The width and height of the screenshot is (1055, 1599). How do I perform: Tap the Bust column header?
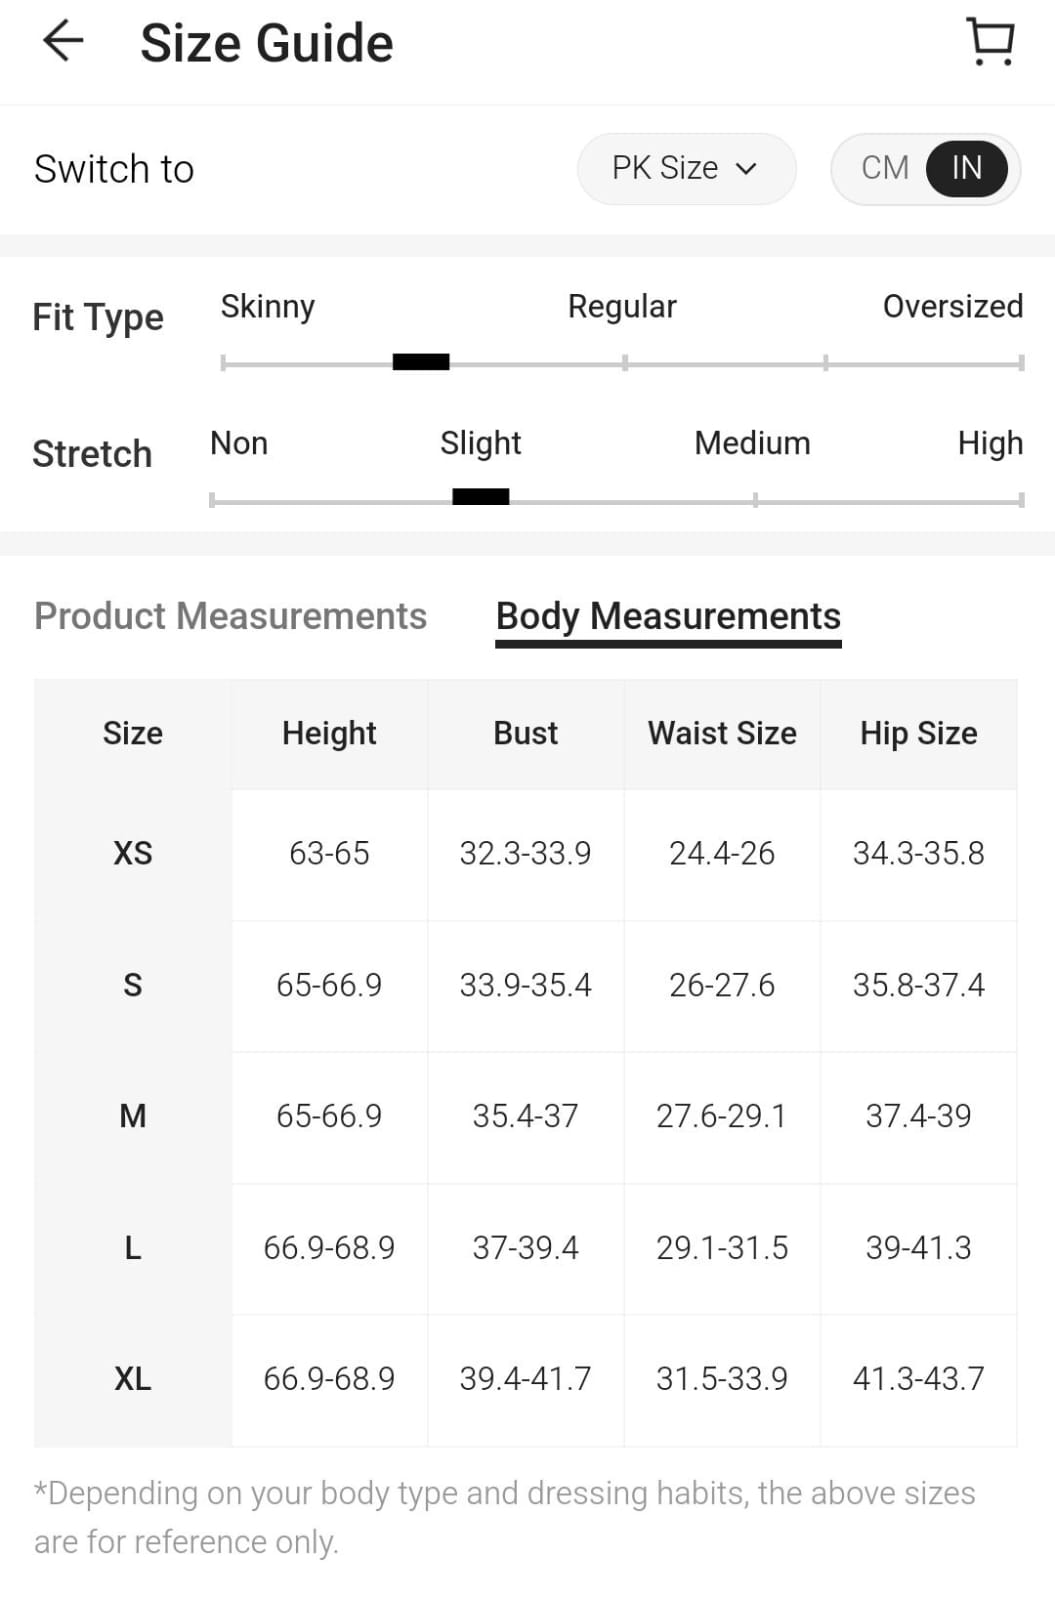[x=526, y=733]
